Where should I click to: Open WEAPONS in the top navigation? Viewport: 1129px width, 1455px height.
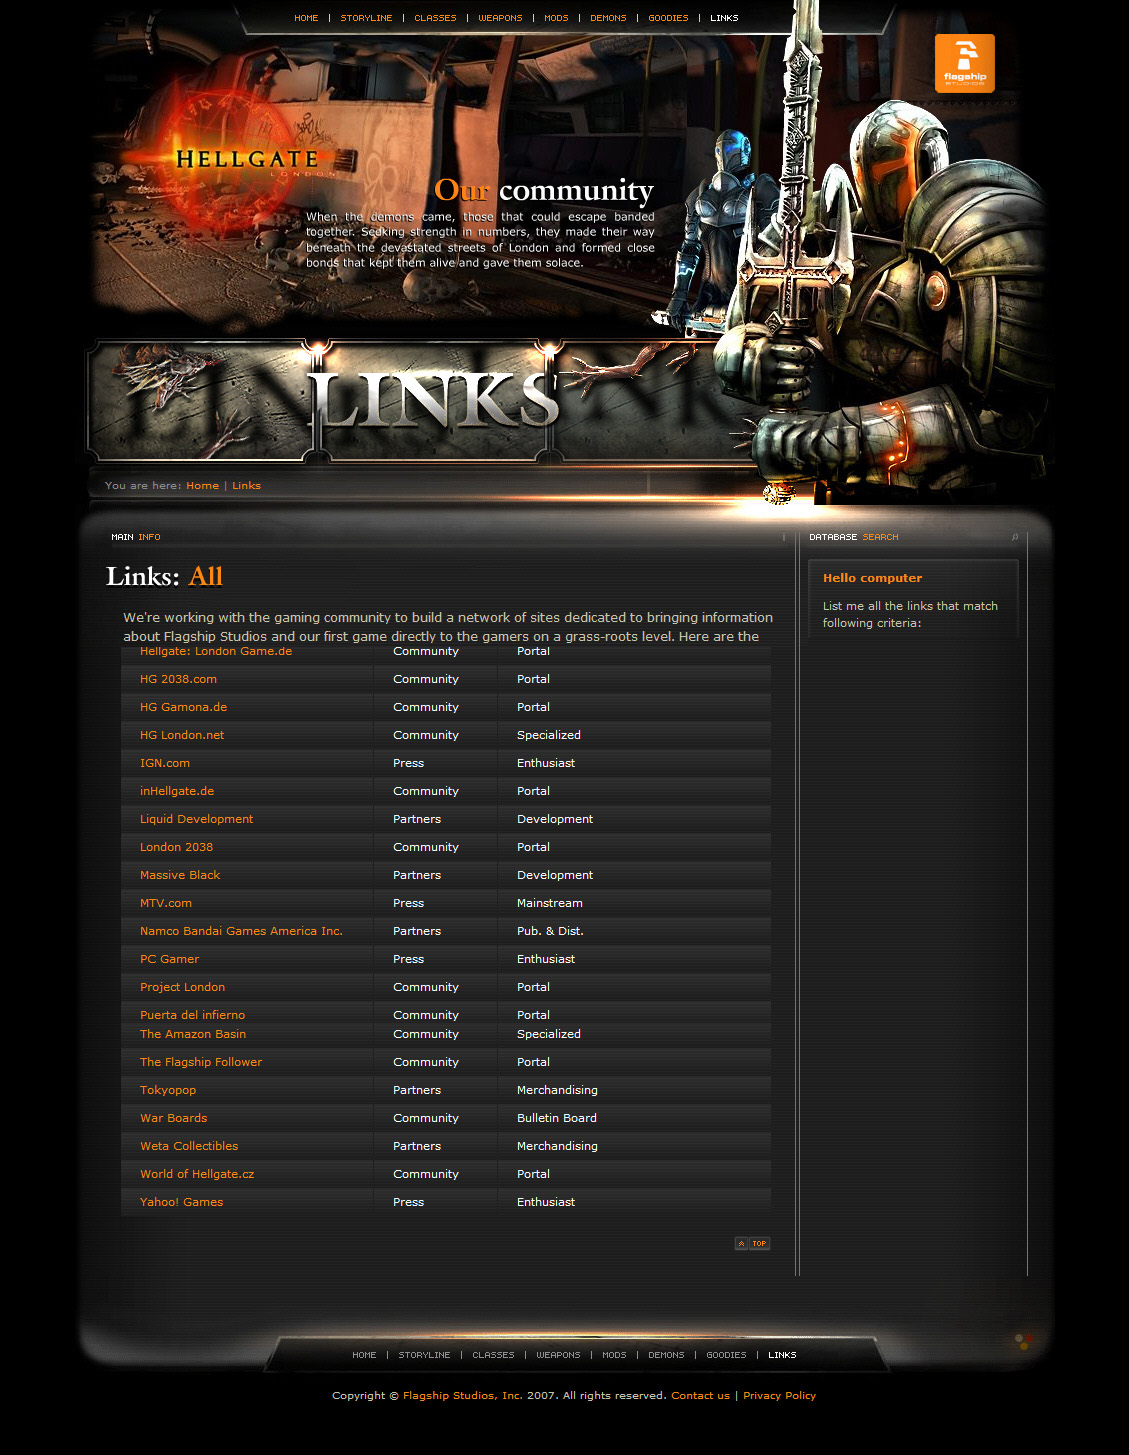[500, 18]
